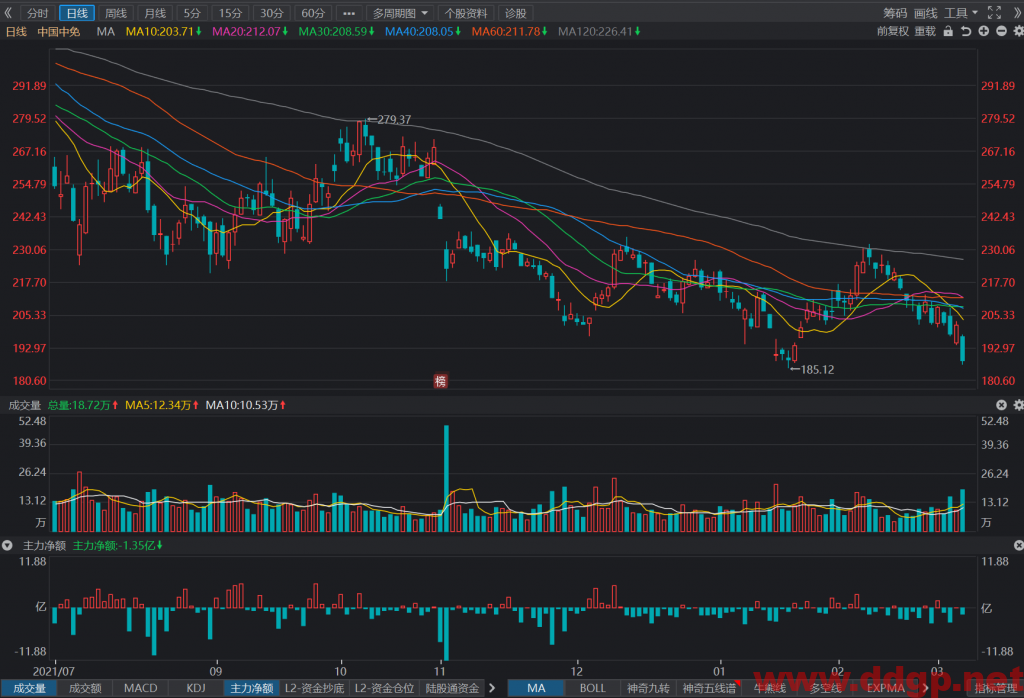Click the undo arrow icon in chart toolbar
The height and width of the screenshot is (698, 1024).
[x=966, y=31]
